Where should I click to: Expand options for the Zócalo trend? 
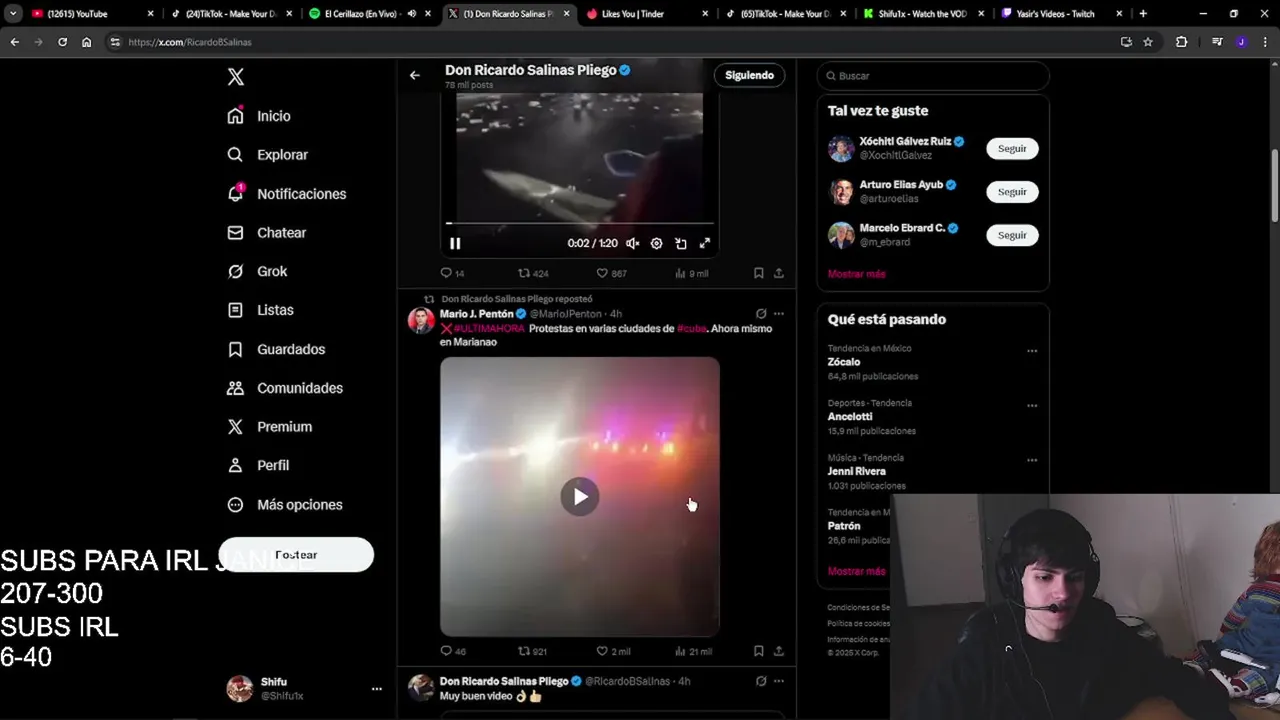point(1032,351)
